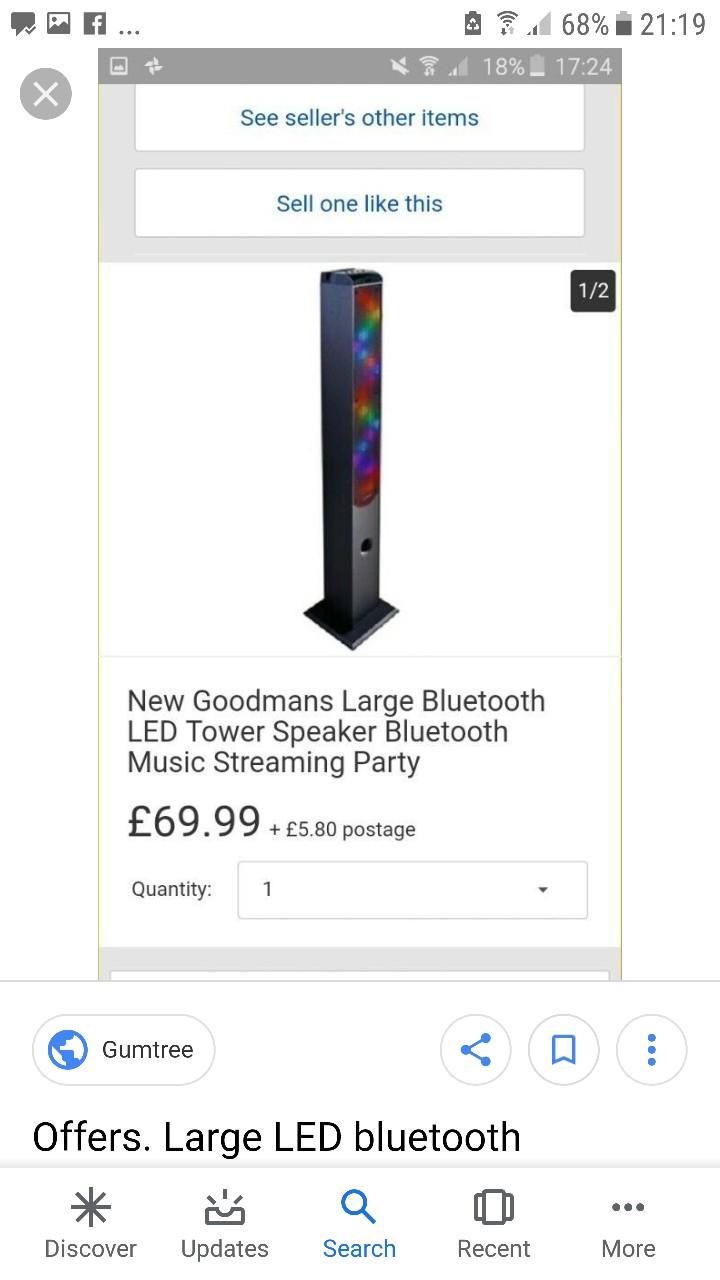720x1280 pixels.
Task: Open the Offers Large LED bluetooth title
Action: coord(277,1137)
